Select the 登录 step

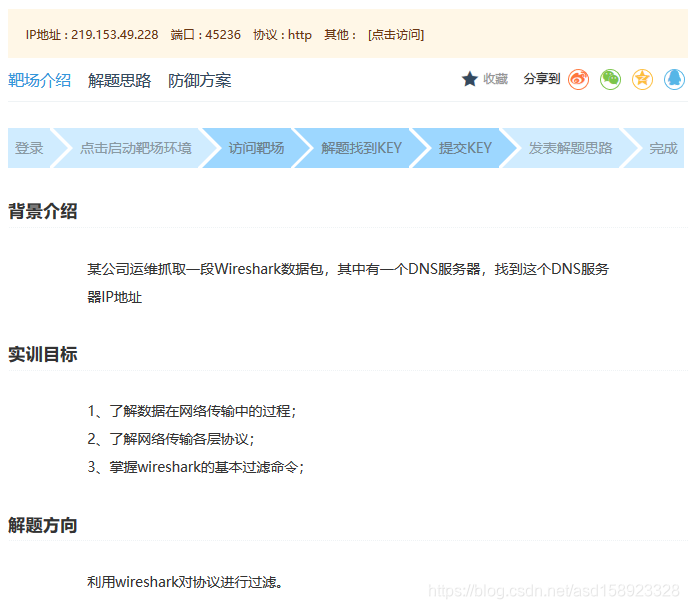29,148
